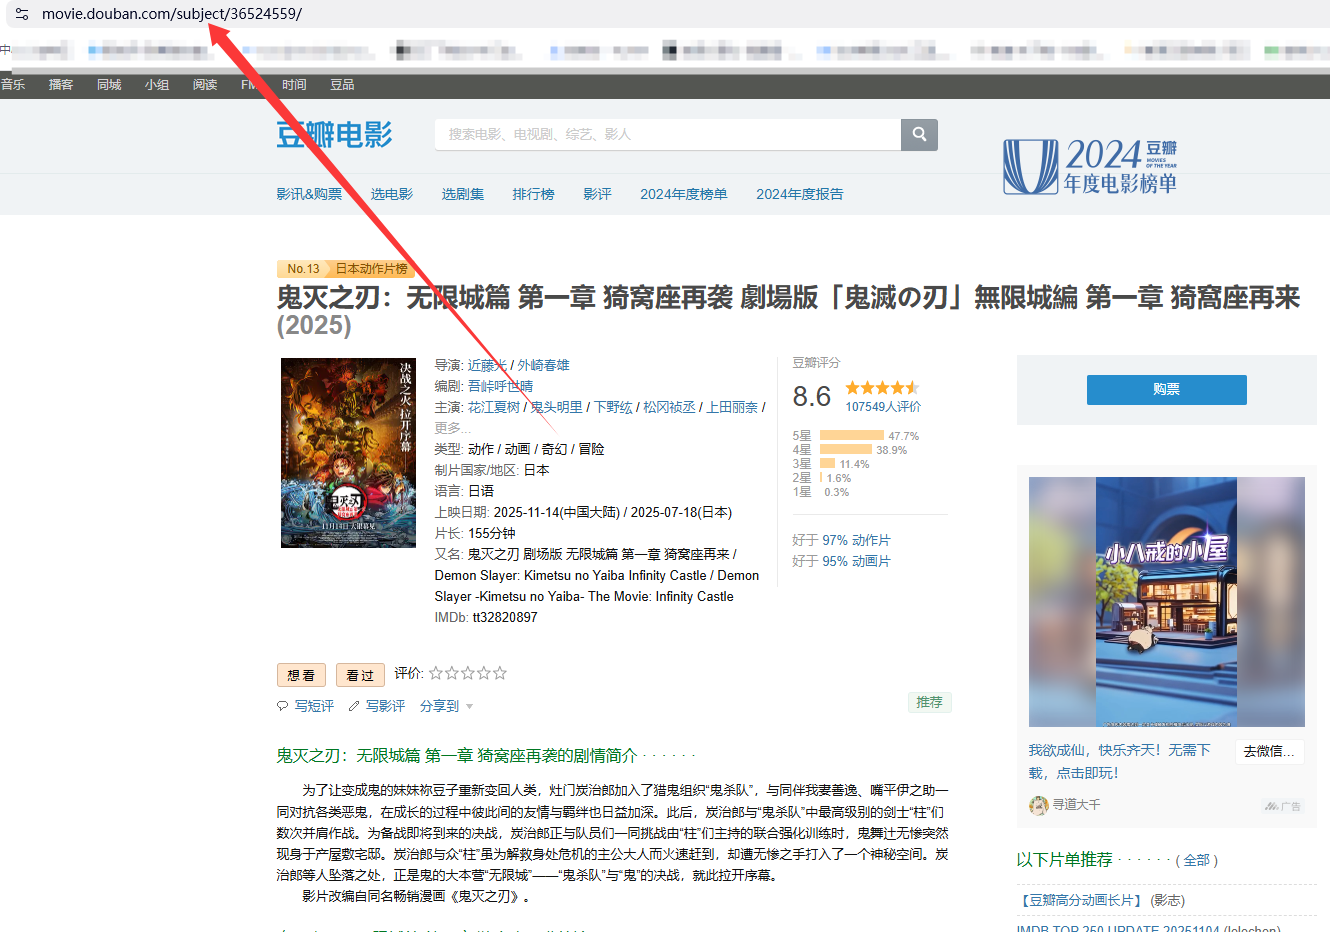1330x932 pixels.
Task: Click the 写短评 speech bubble icon
Action: [282, 706]
